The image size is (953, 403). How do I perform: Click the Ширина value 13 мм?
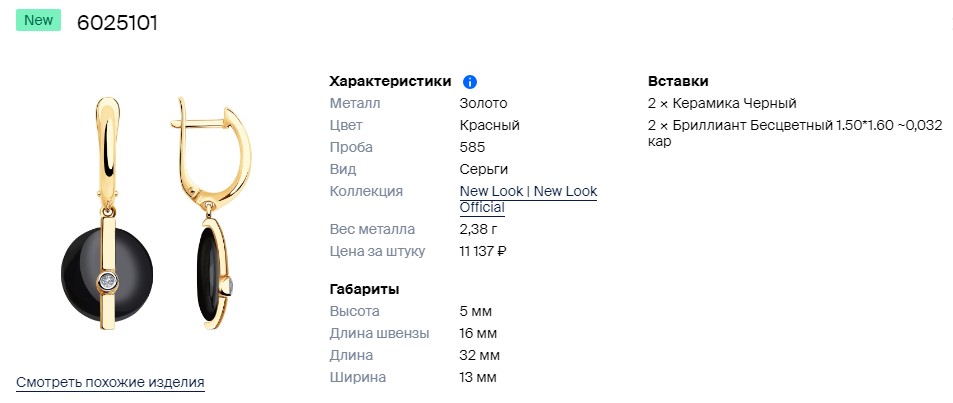click(x=478, y=377)
